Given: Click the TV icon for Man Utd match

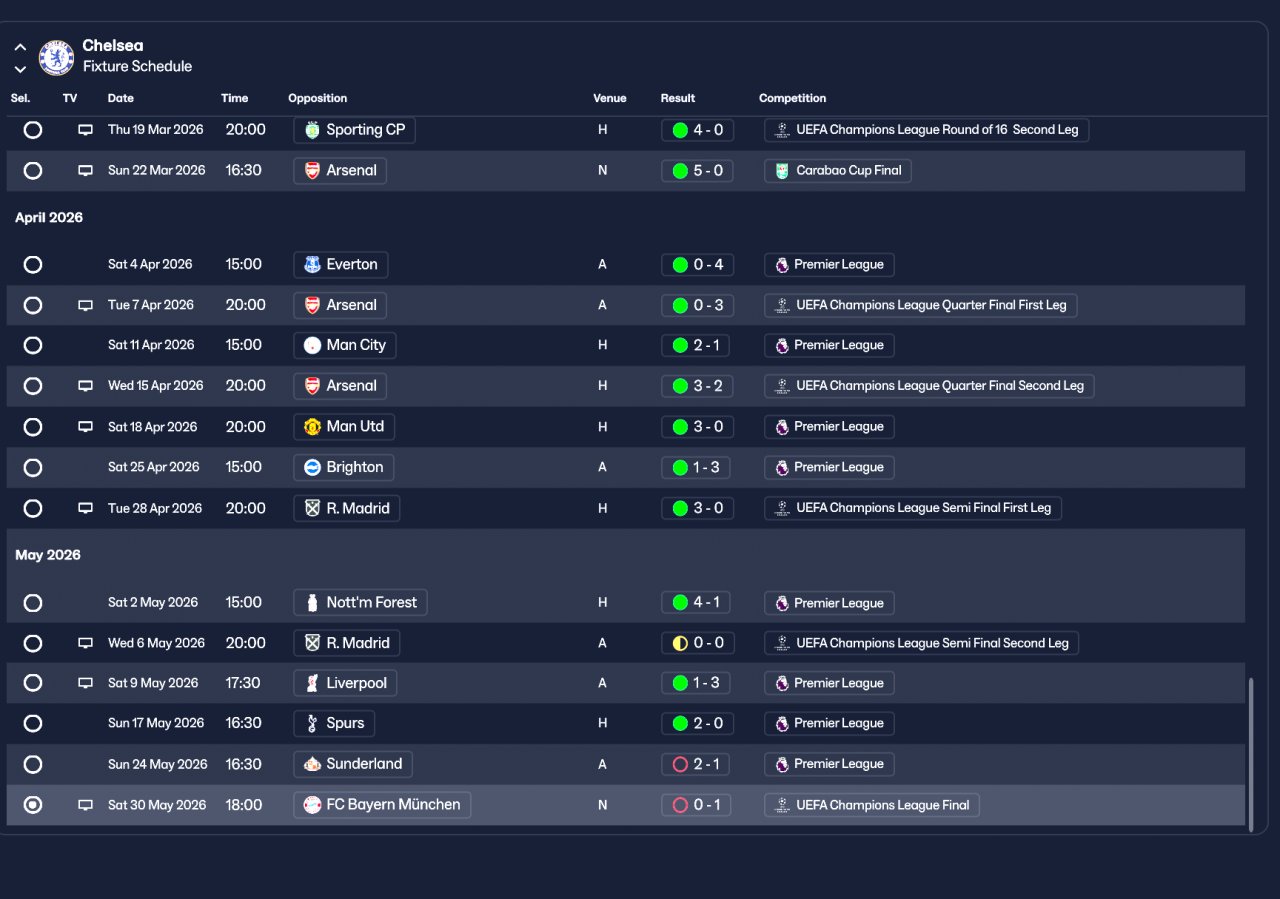Looking at the screenshot, I should pyautogui.click(x=86, y=427).
